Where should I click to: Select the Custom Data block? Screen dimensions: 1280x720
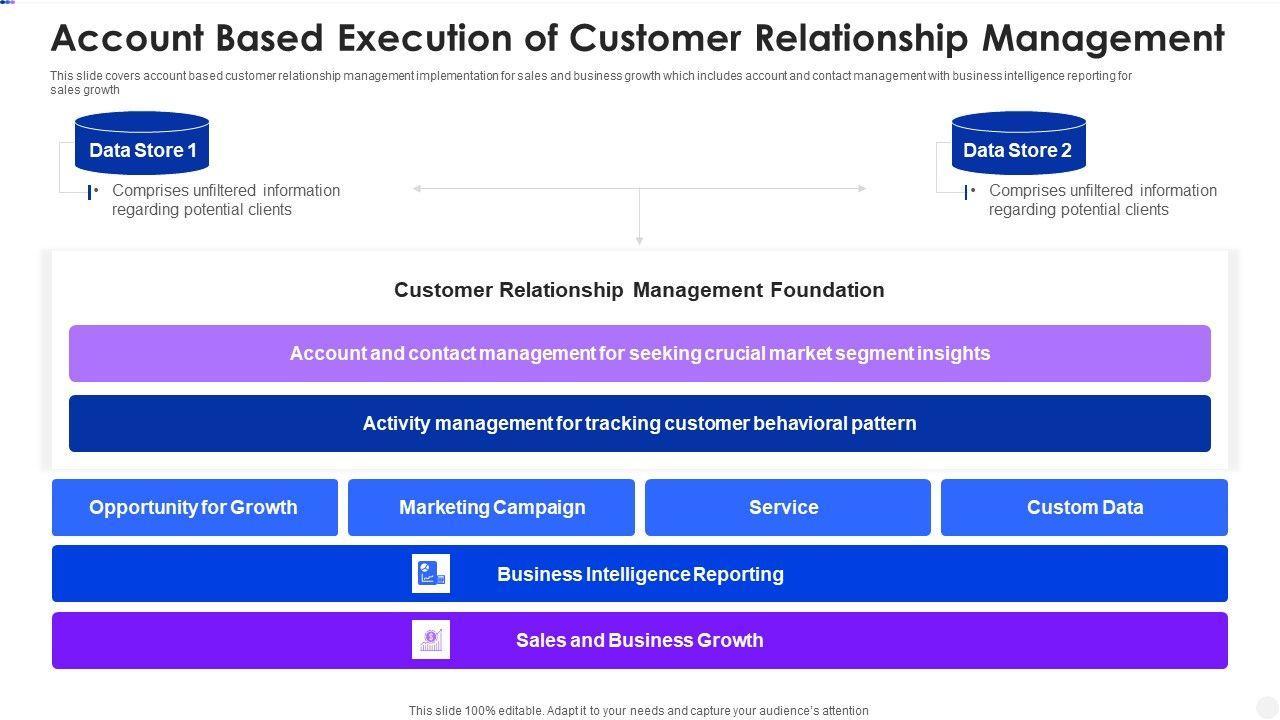point(1084,507)
